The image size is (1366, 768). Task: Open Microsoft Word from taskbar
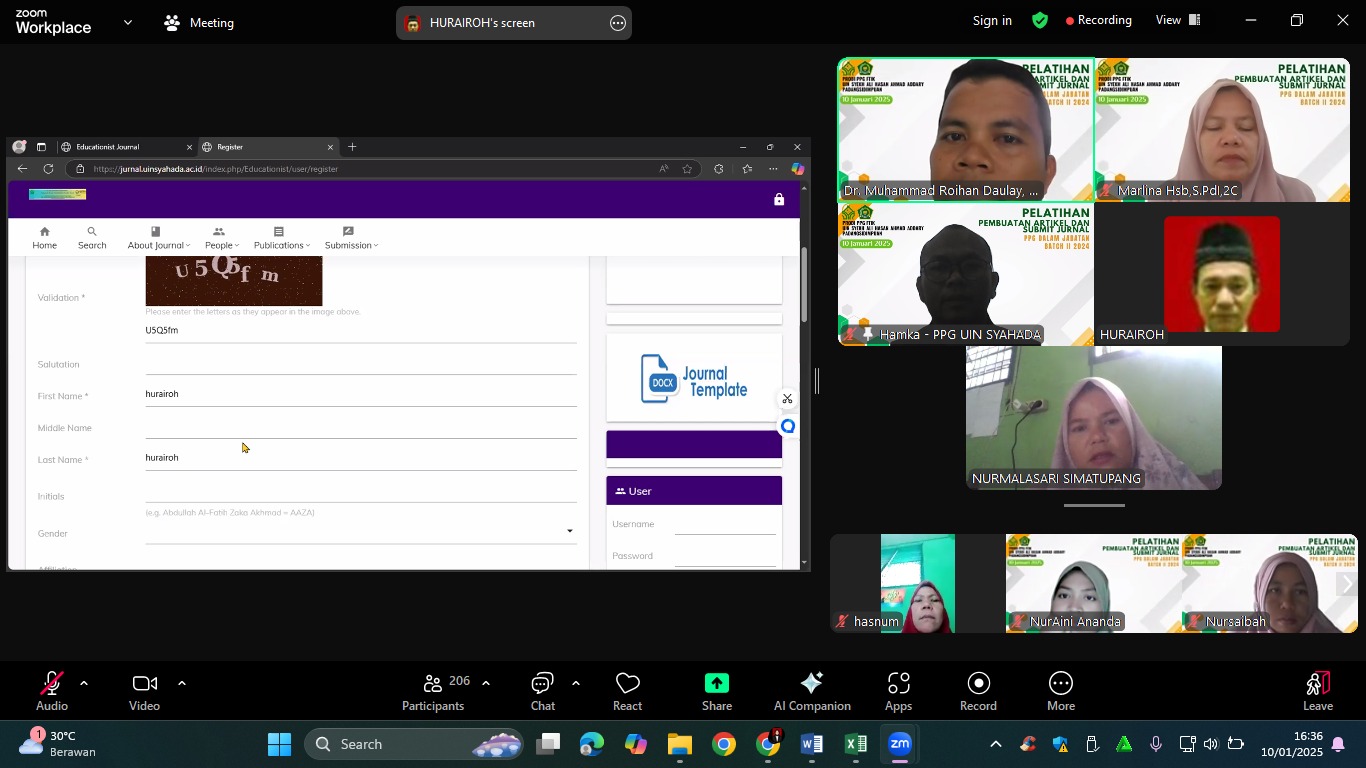812,744
